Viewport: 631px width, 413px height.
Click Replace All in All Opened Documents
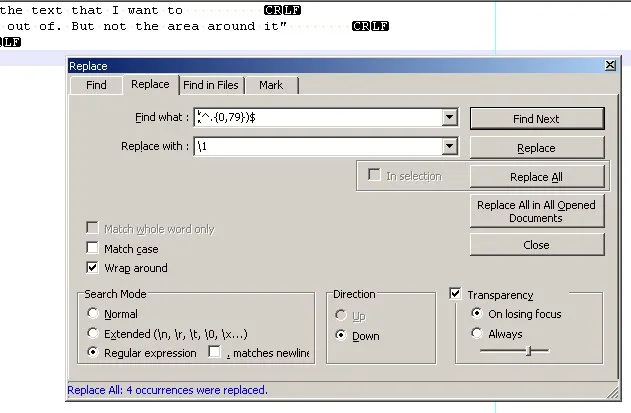pyautogui.click(x=537, y=211)
